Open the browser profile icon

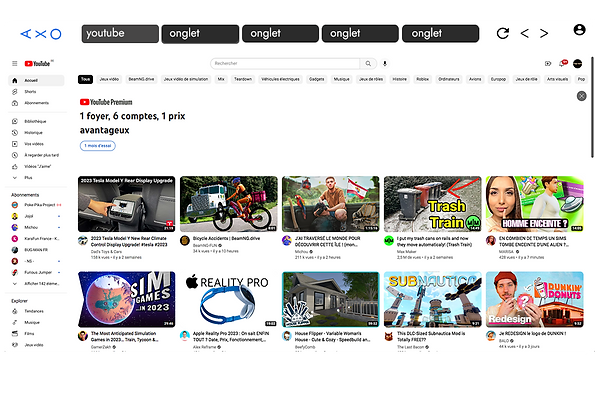[579, 29]
